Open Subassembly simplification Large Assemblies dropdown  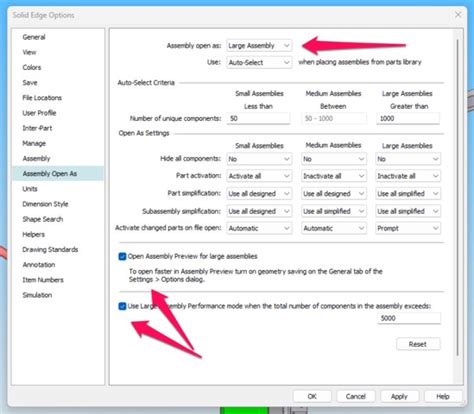pyautogui.click(x=408, y=211)
